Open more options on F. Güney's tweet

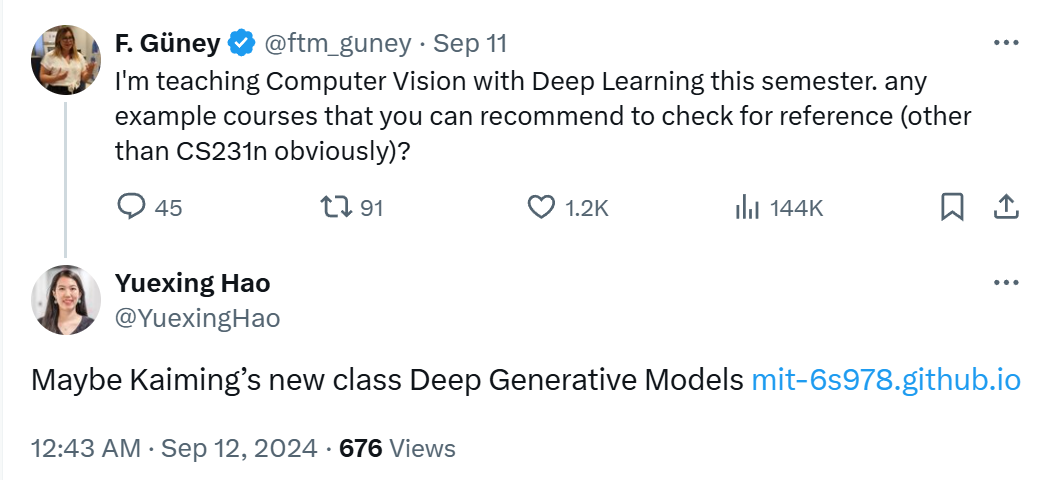pos(1006,43)
